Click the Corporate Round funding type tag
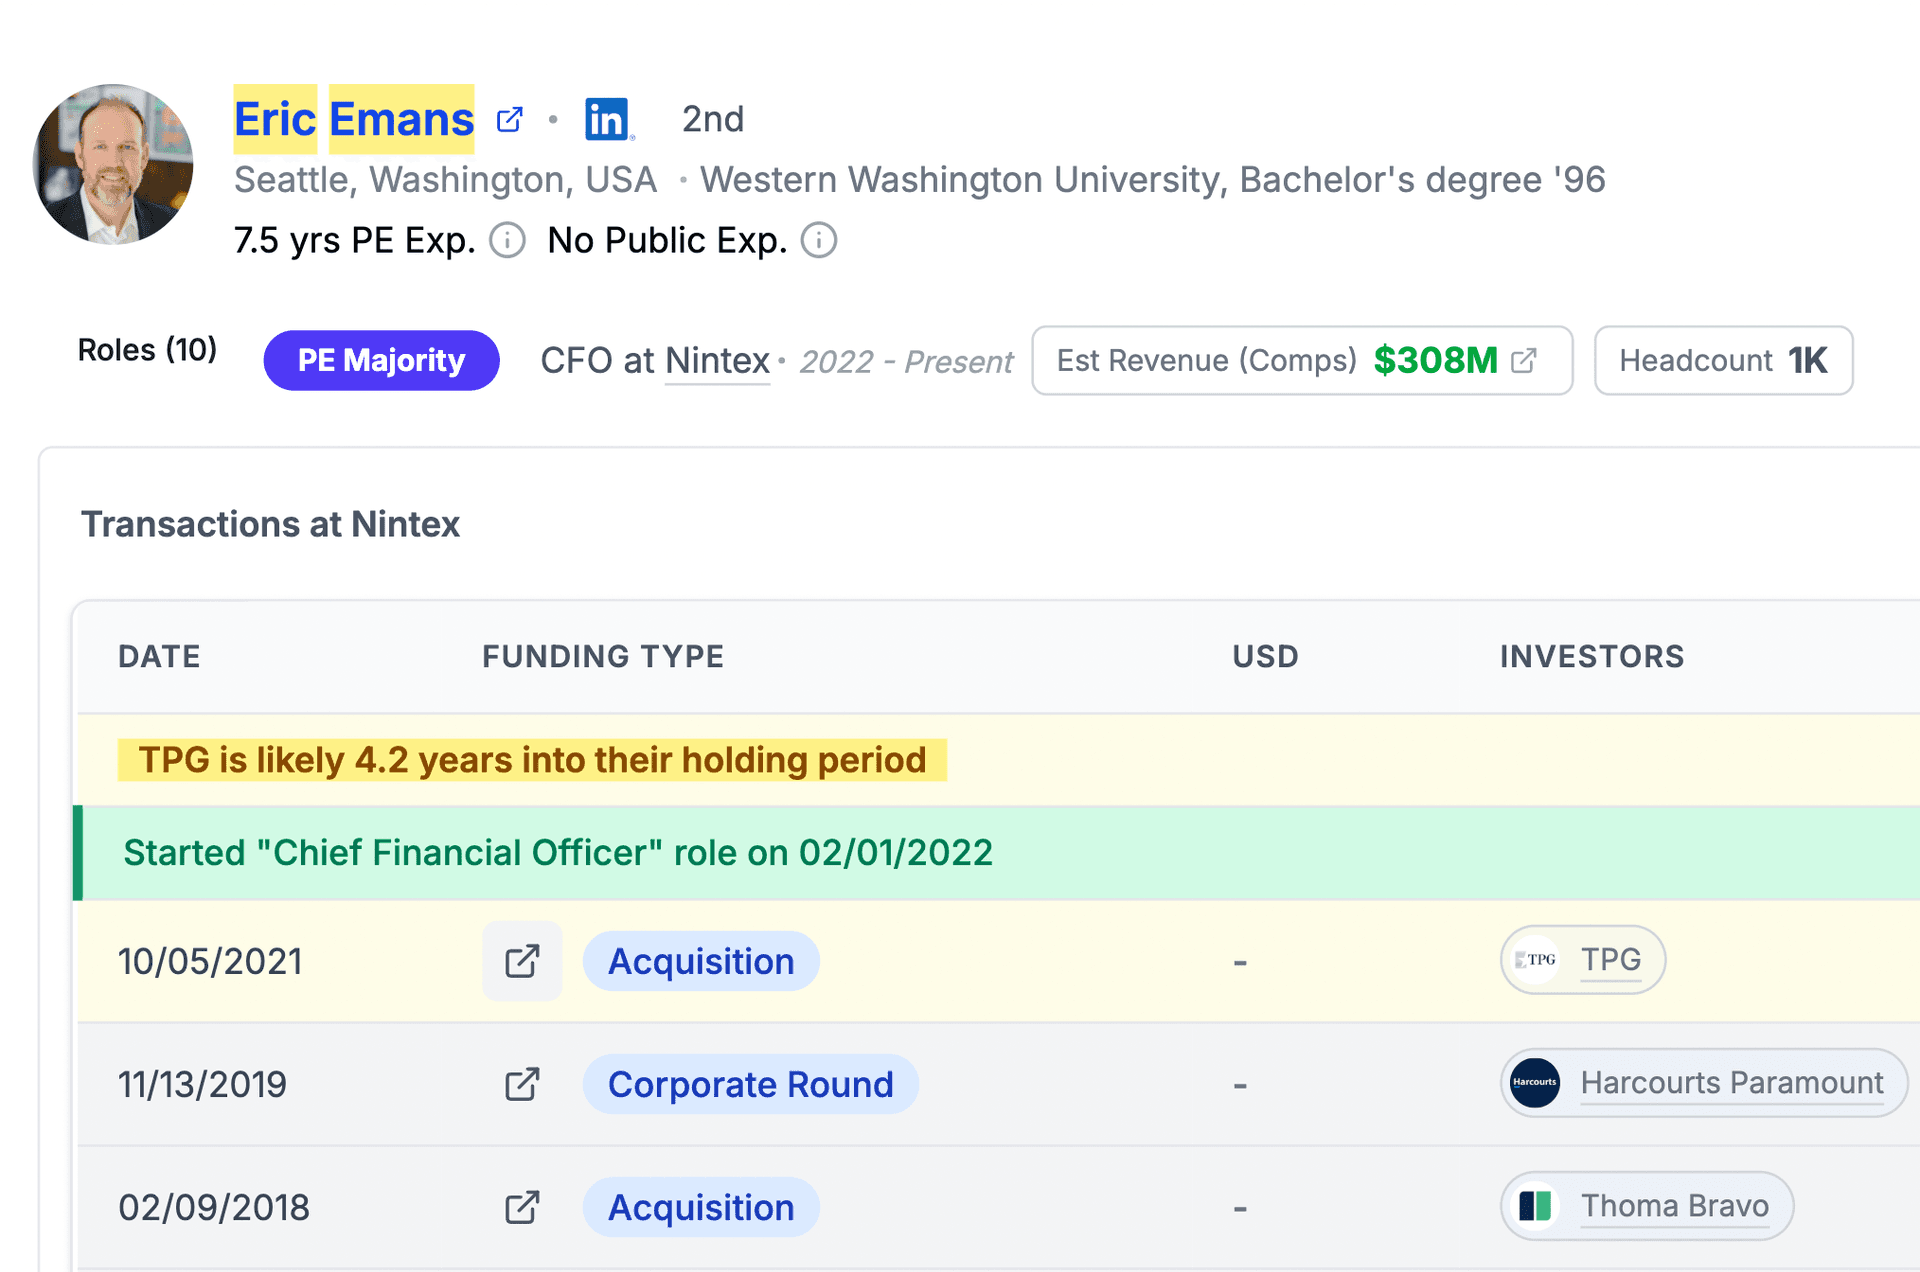1920x1272 pixels. point(751,1084)
